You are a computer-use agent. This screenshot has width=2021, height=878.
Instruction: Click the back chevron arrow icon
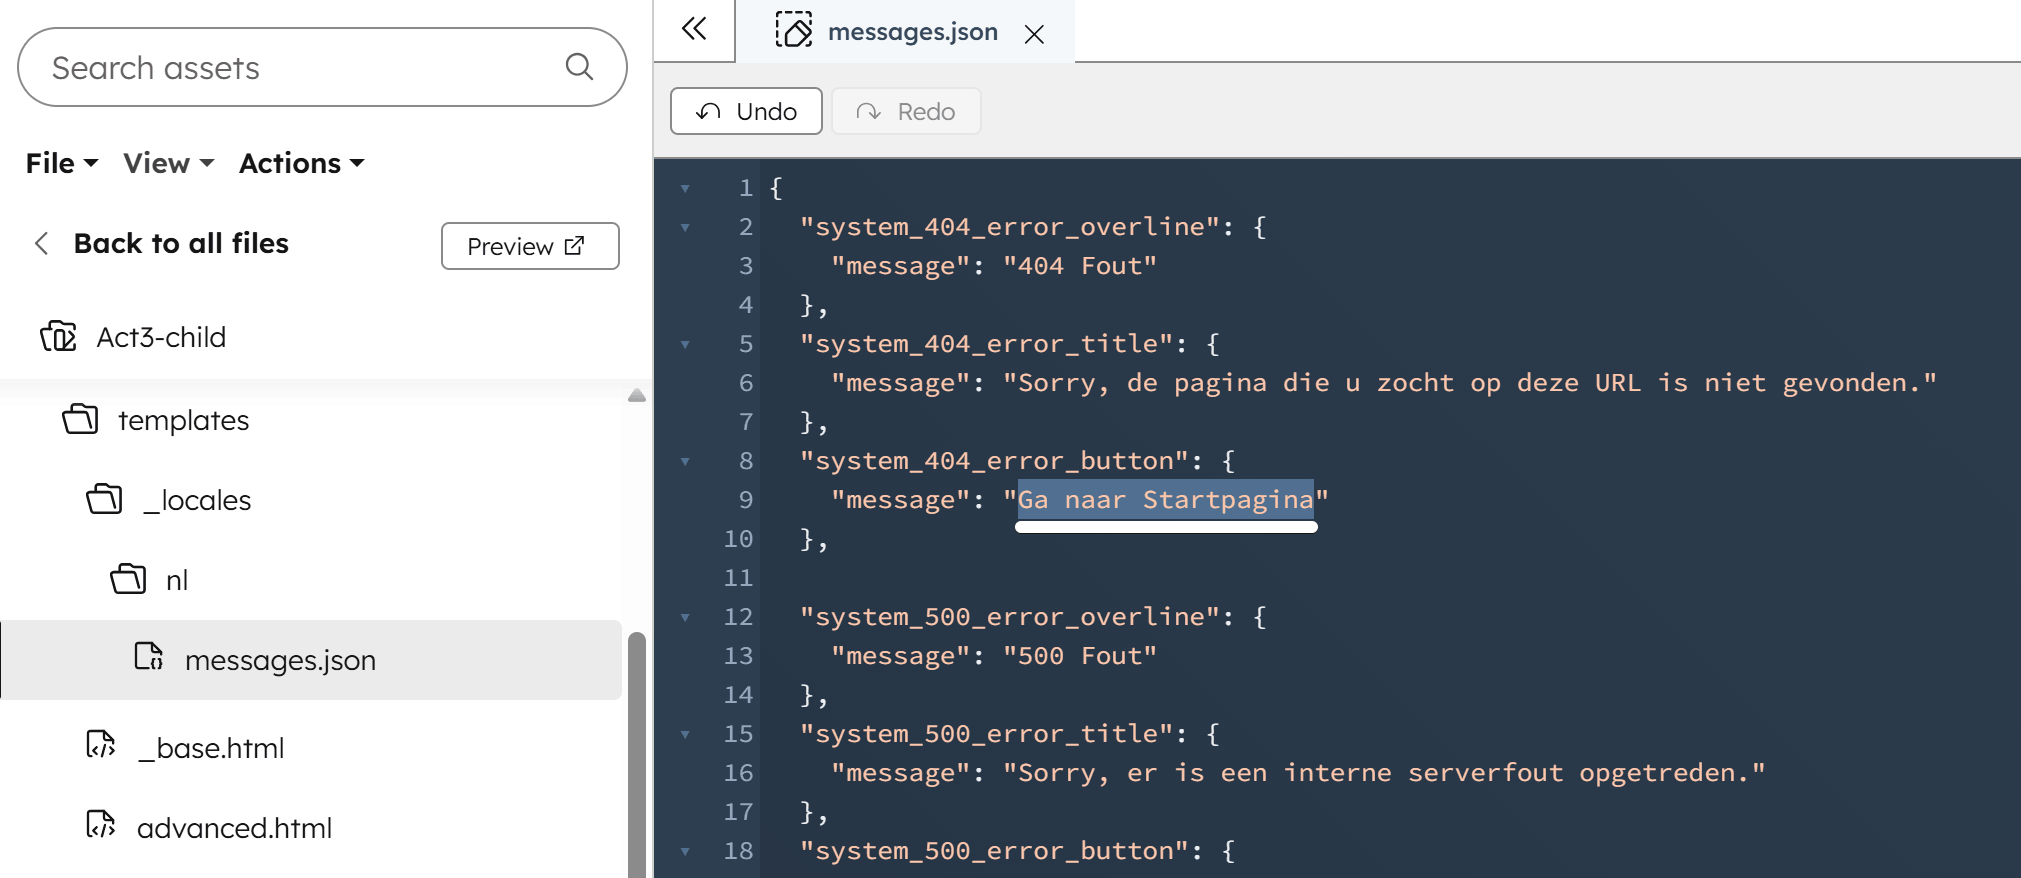pyautogui.click(x=41, y=243)
